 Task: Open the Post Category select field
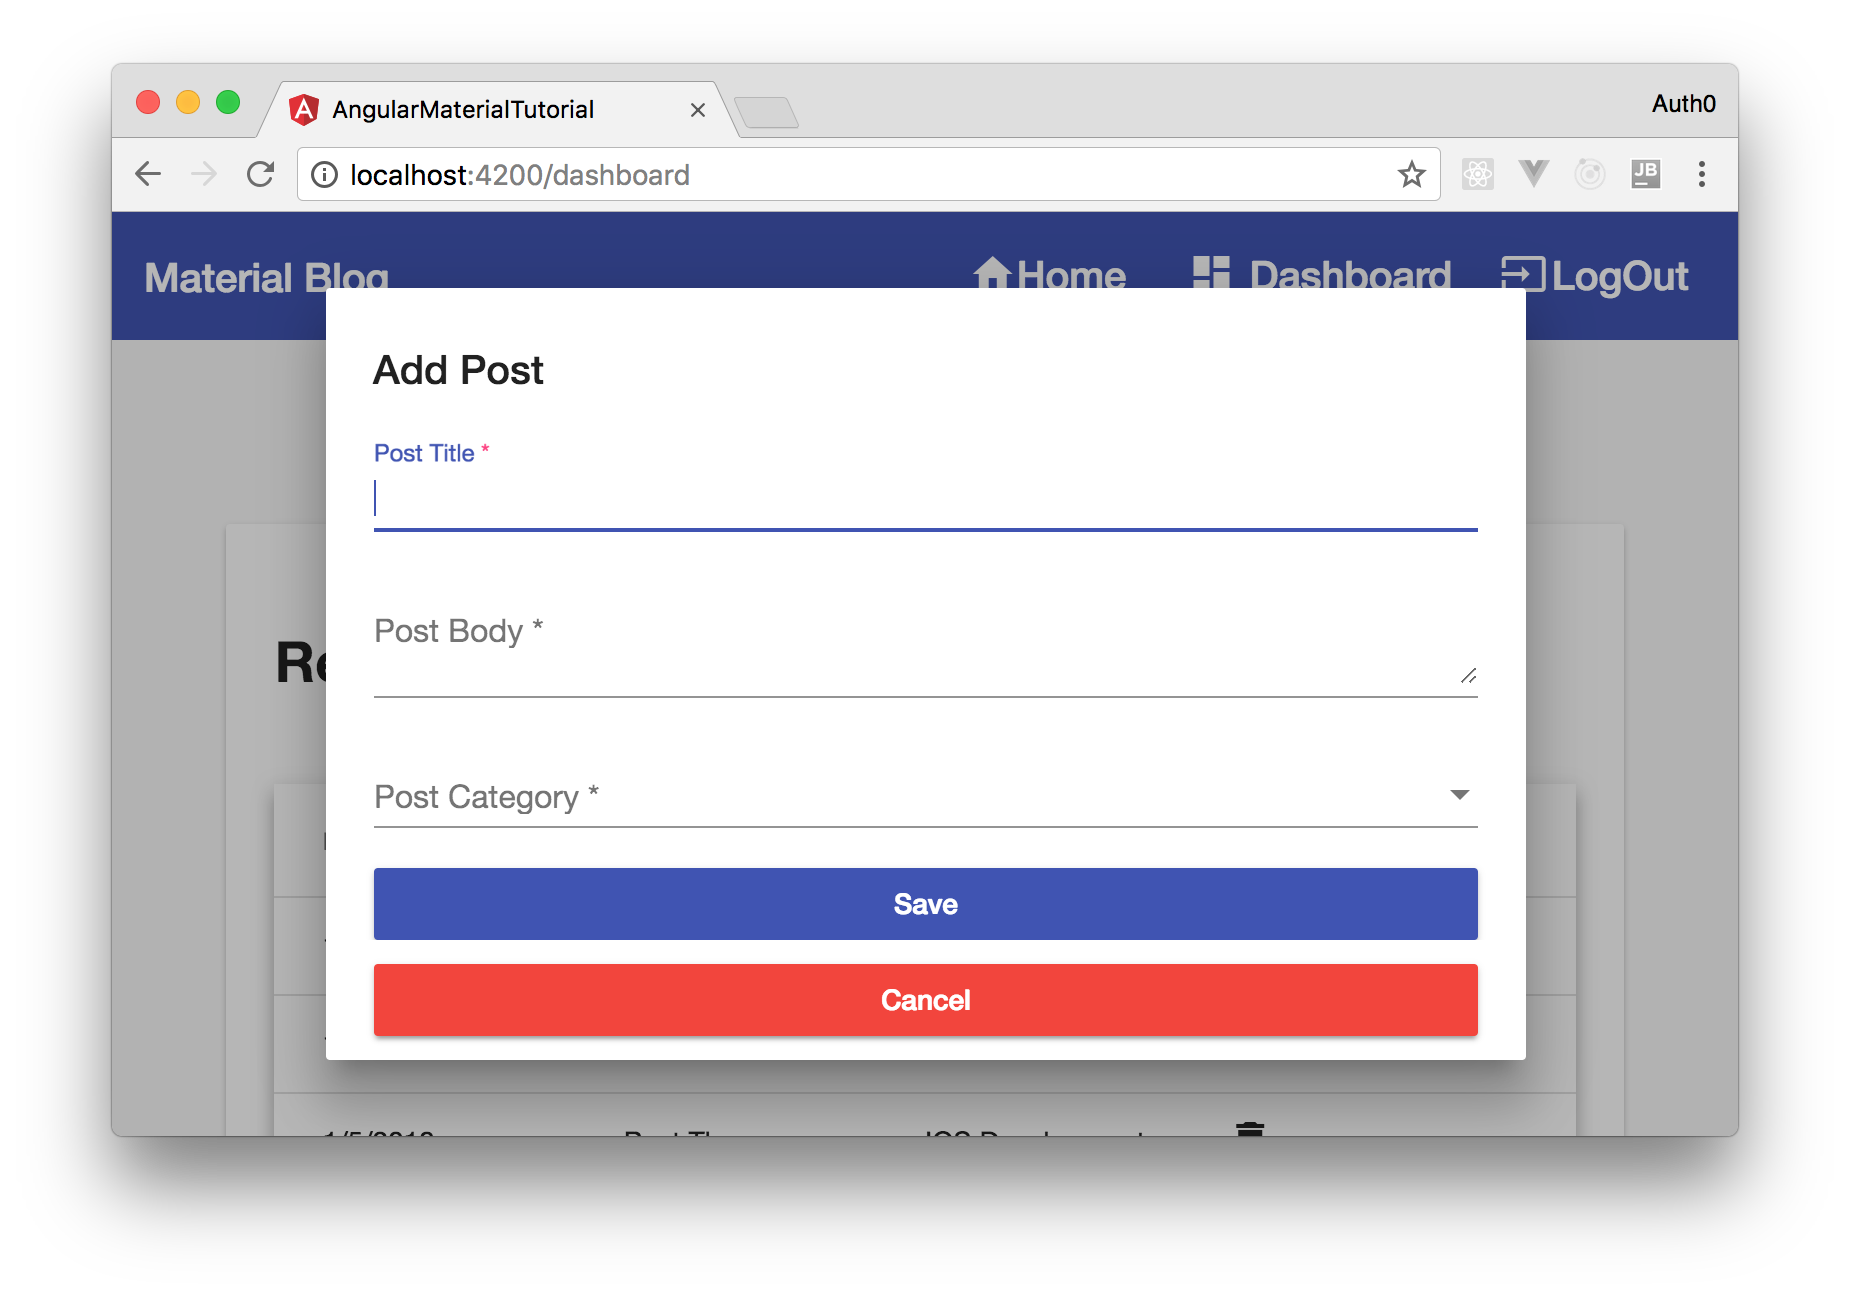[x=925, y=797]
